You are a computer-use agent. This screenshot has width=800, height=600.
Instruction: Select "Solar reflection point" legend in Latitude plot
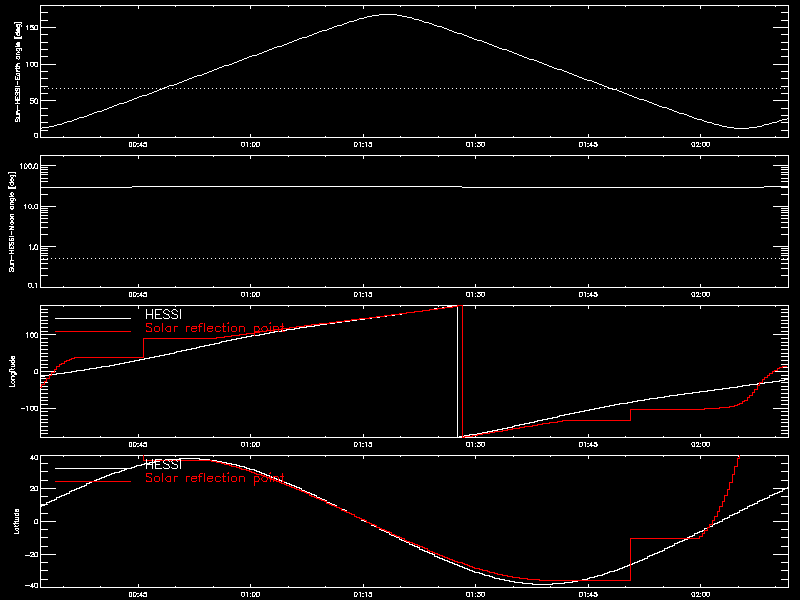[215, 478]
